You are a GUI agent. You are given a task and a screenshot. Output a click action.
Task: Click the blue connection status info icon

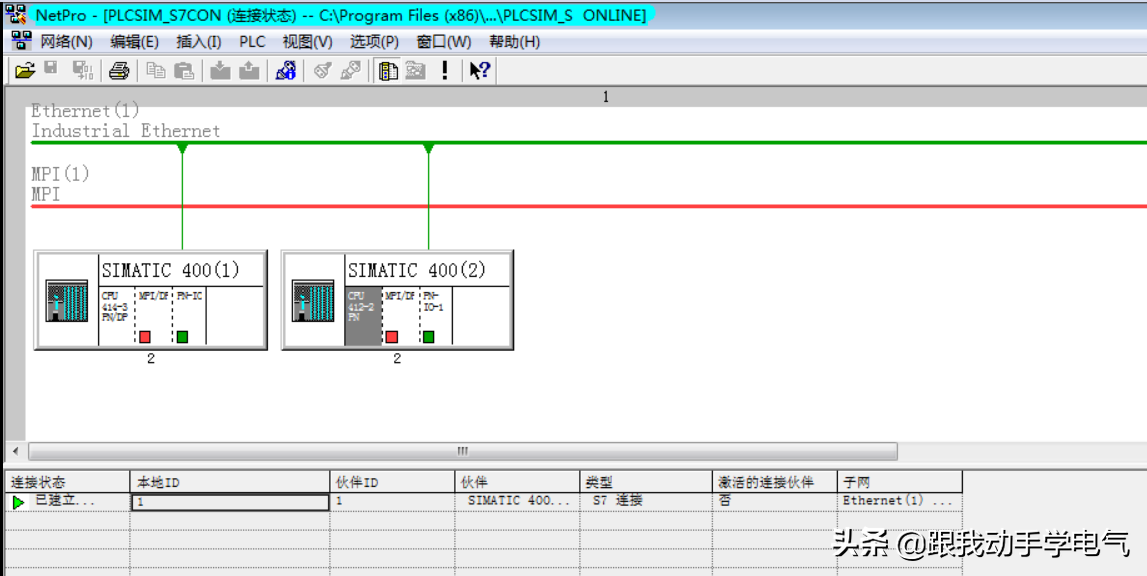point(286,70)
